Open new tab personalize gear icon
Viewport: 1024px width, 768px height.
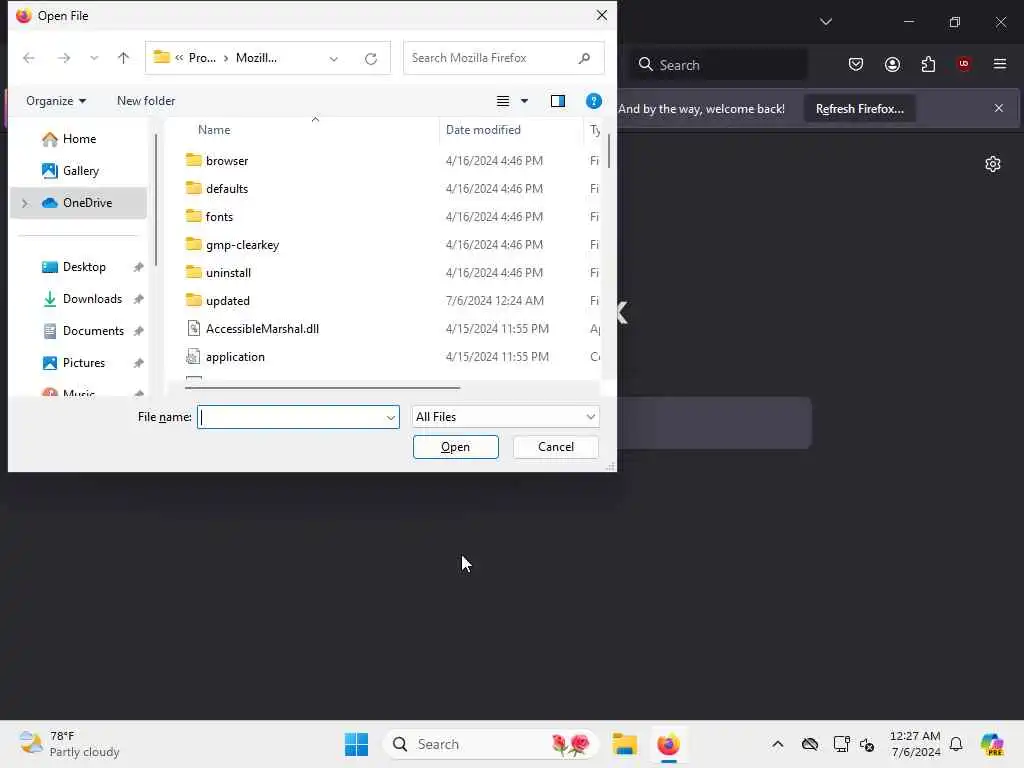tap(993, 164)
